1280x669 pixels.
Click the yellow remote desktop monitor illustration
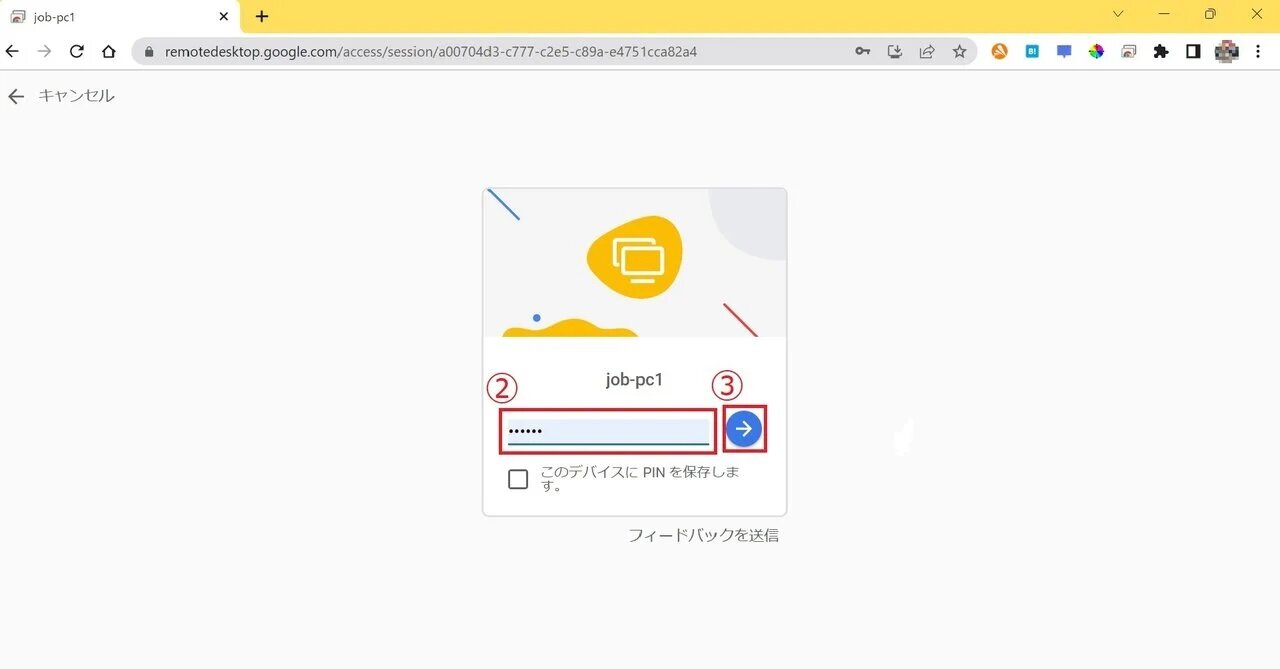pyautogui.click(x=636, y=257)
